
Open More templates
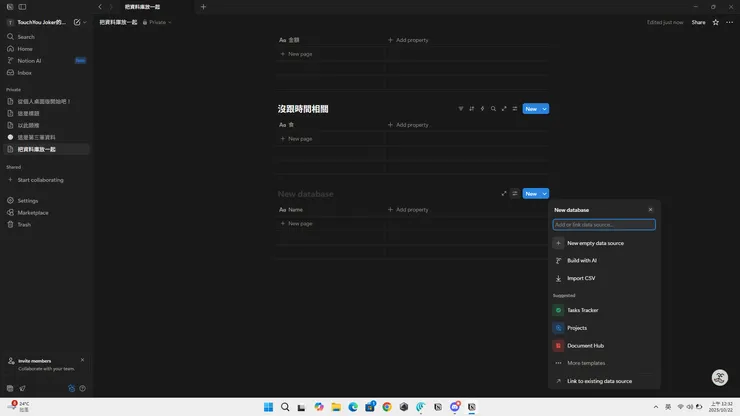click(604, 363)
